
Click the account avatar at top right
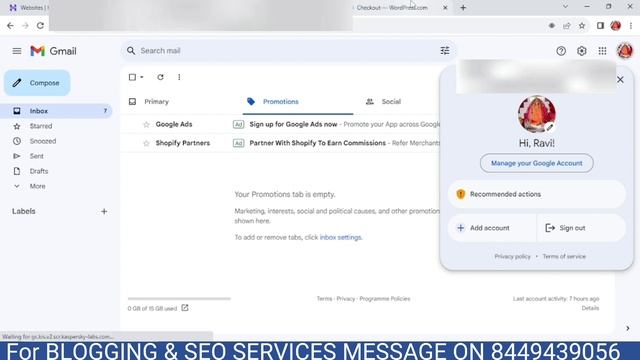624,51
